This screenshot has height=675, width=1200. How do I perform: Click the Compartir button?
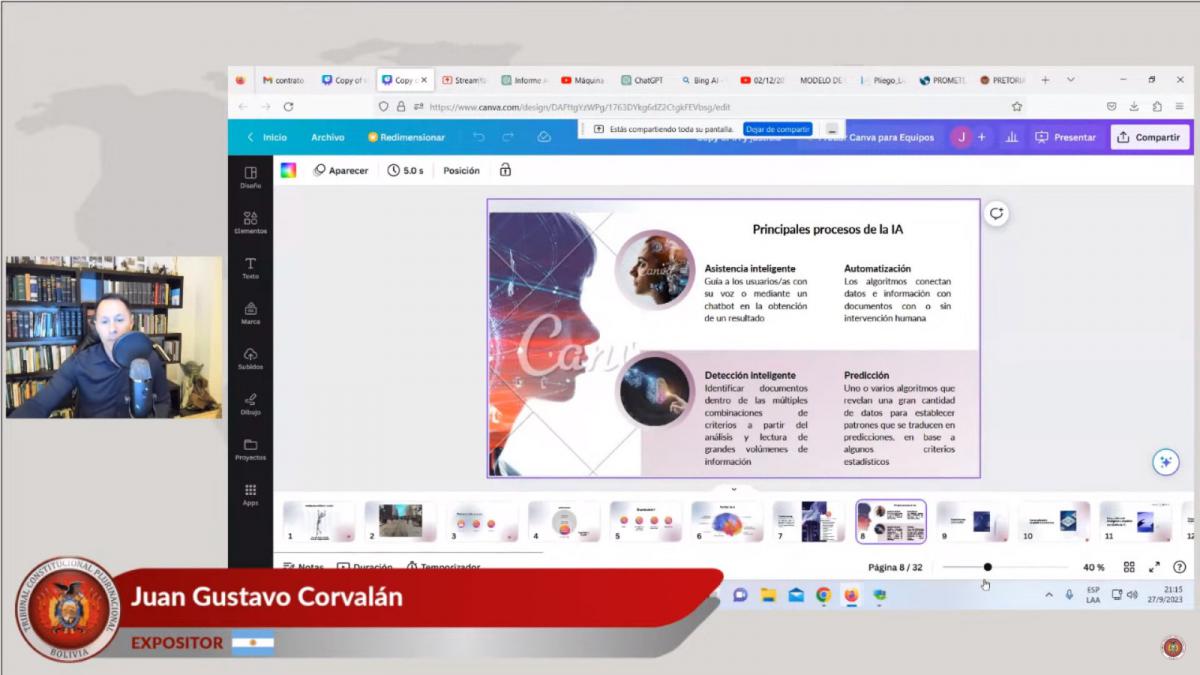1149,137
